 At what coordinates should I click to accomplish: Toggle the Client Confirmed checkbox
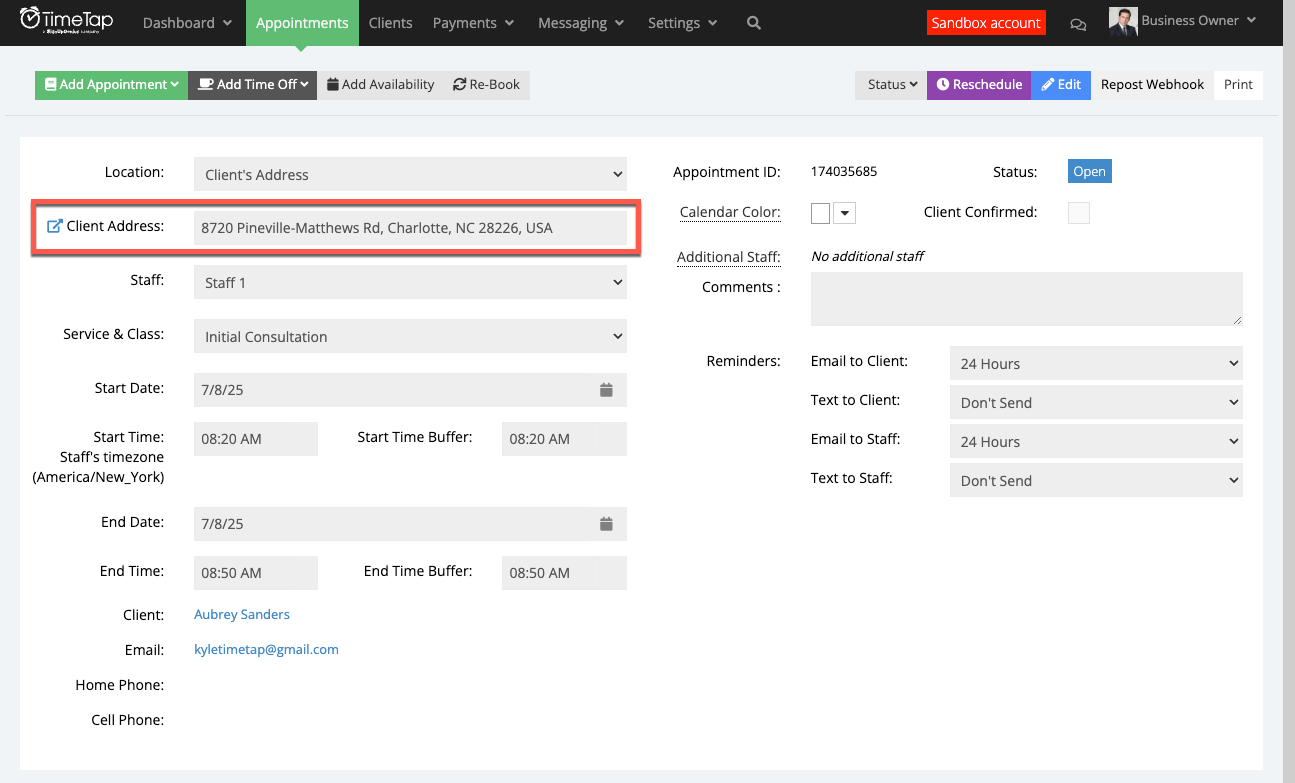coord(1078,212)
